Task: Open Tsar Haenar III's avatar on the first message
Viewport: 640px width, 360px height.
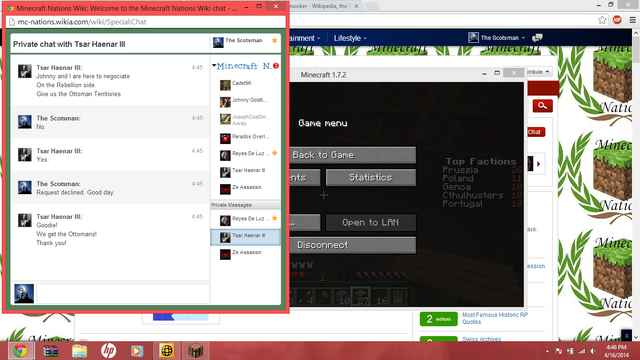Action: point(24,71)
